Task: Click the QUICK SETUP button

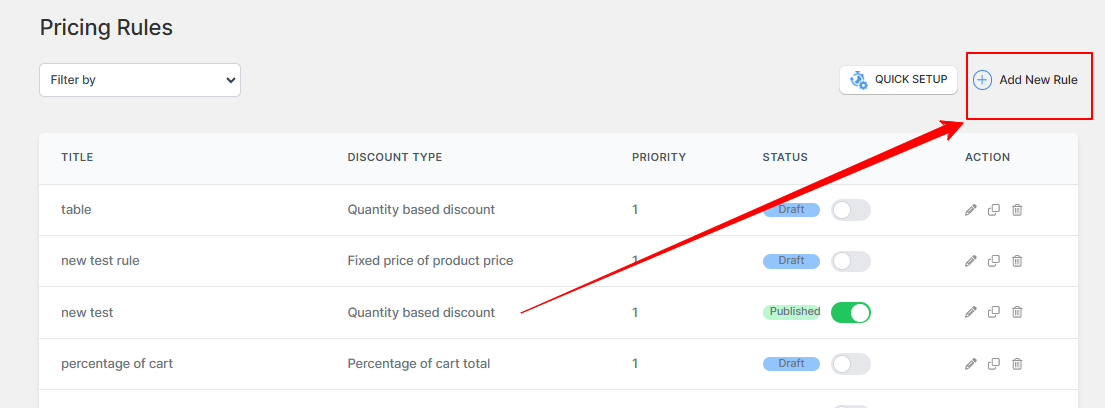Action: click(898, 80)
